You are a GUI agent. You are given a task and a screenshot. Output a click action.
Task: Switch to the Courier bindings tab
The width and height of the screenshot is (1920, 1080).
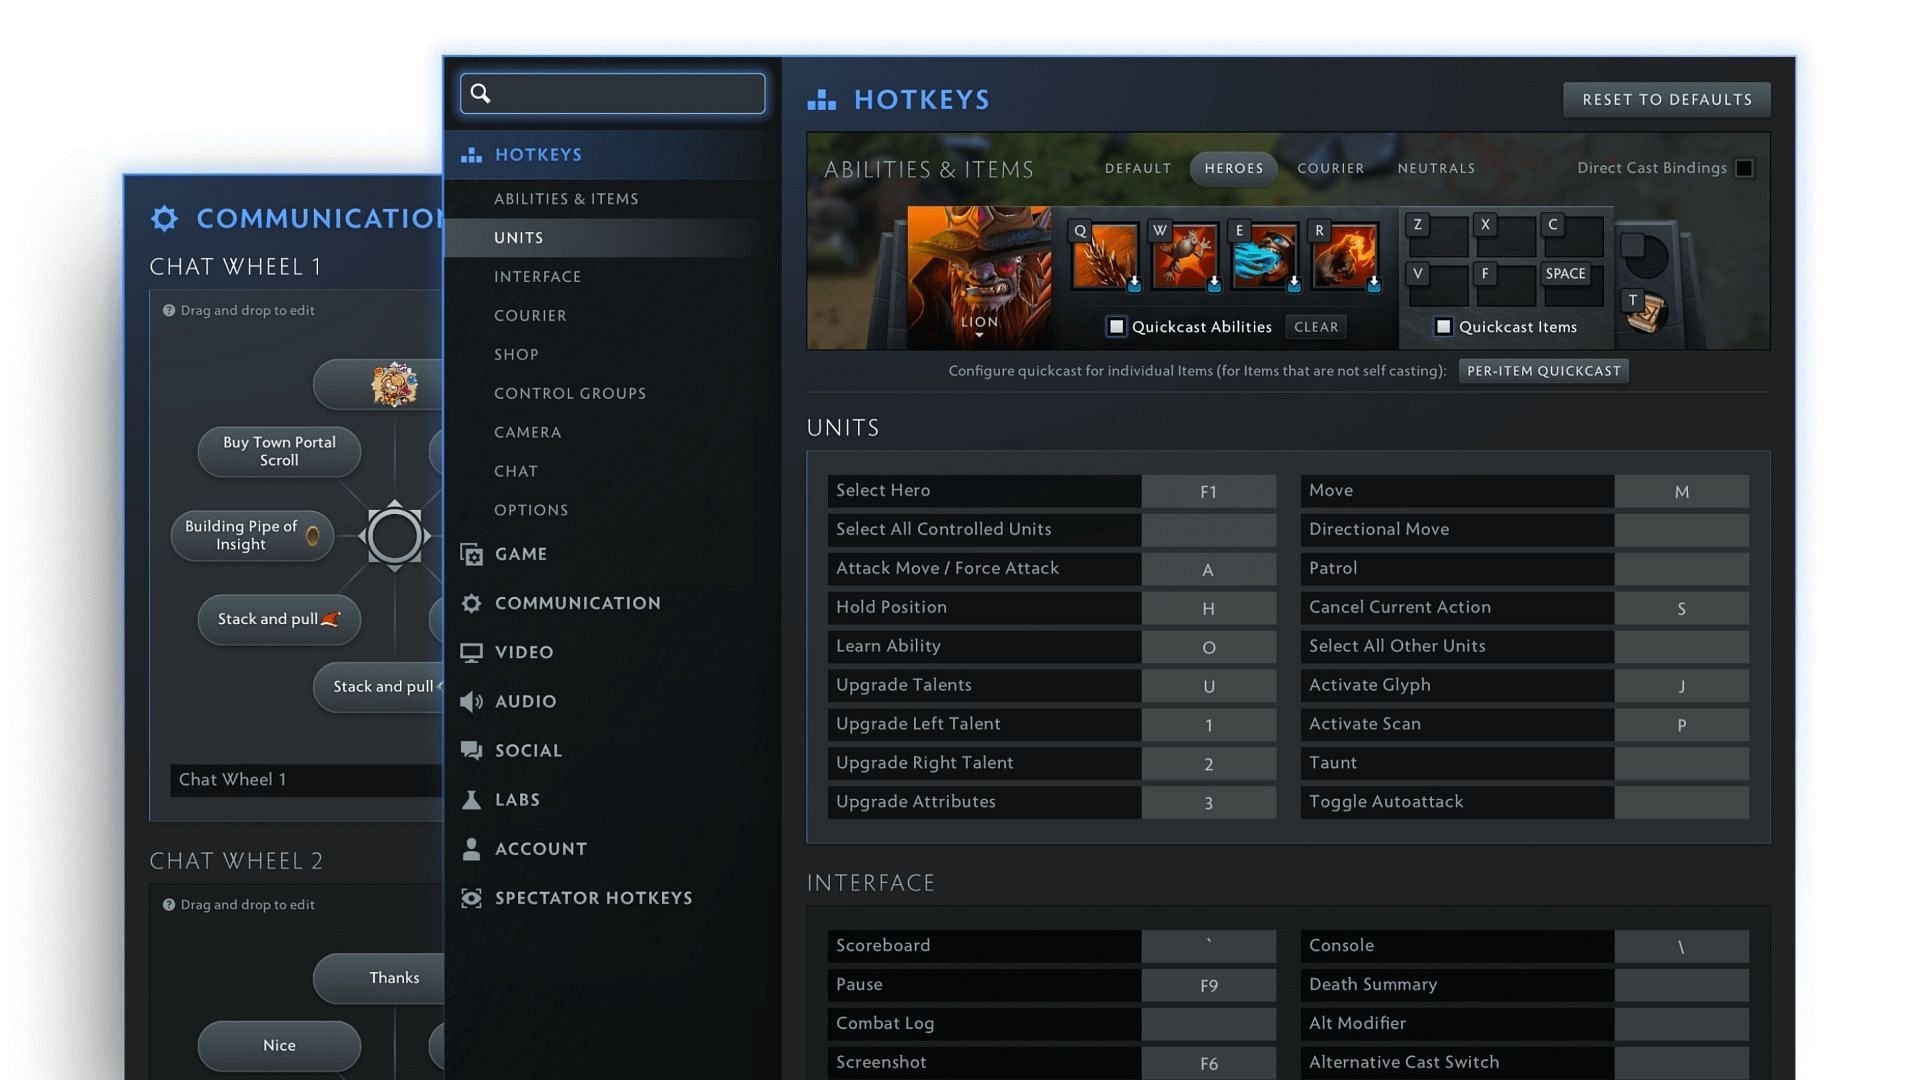coord(1330,168)
